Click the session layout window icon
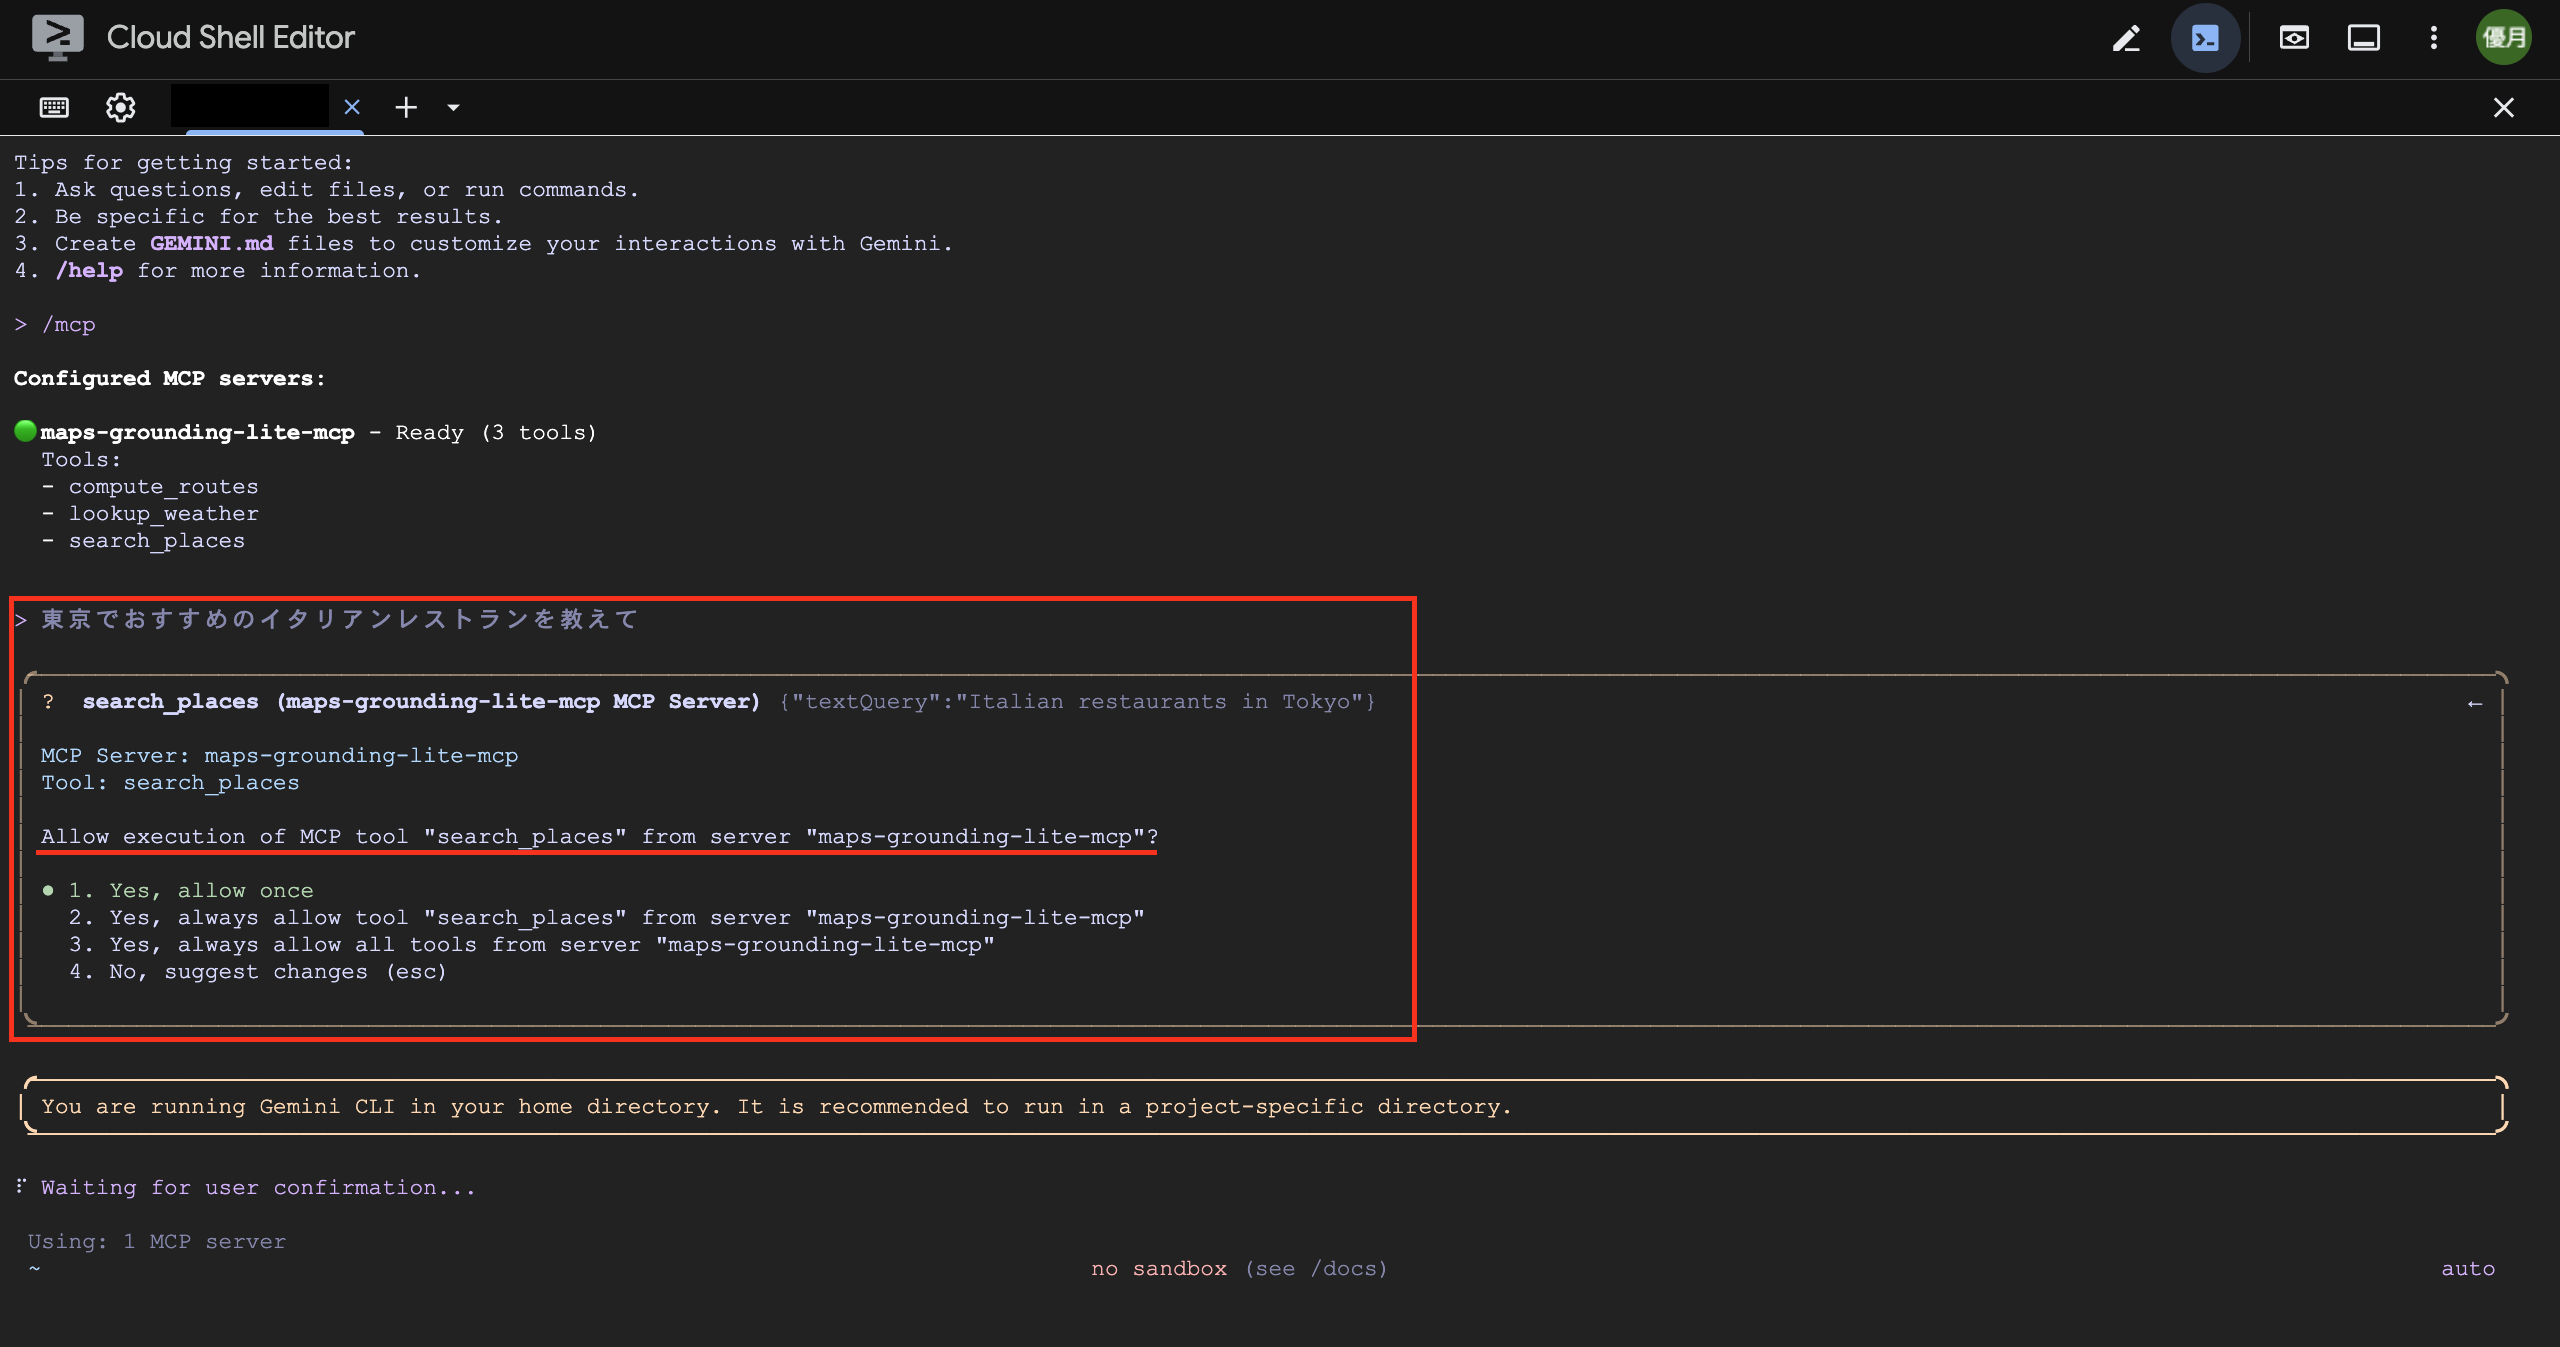2560x1347 pixels. [x=2363, y=38]
